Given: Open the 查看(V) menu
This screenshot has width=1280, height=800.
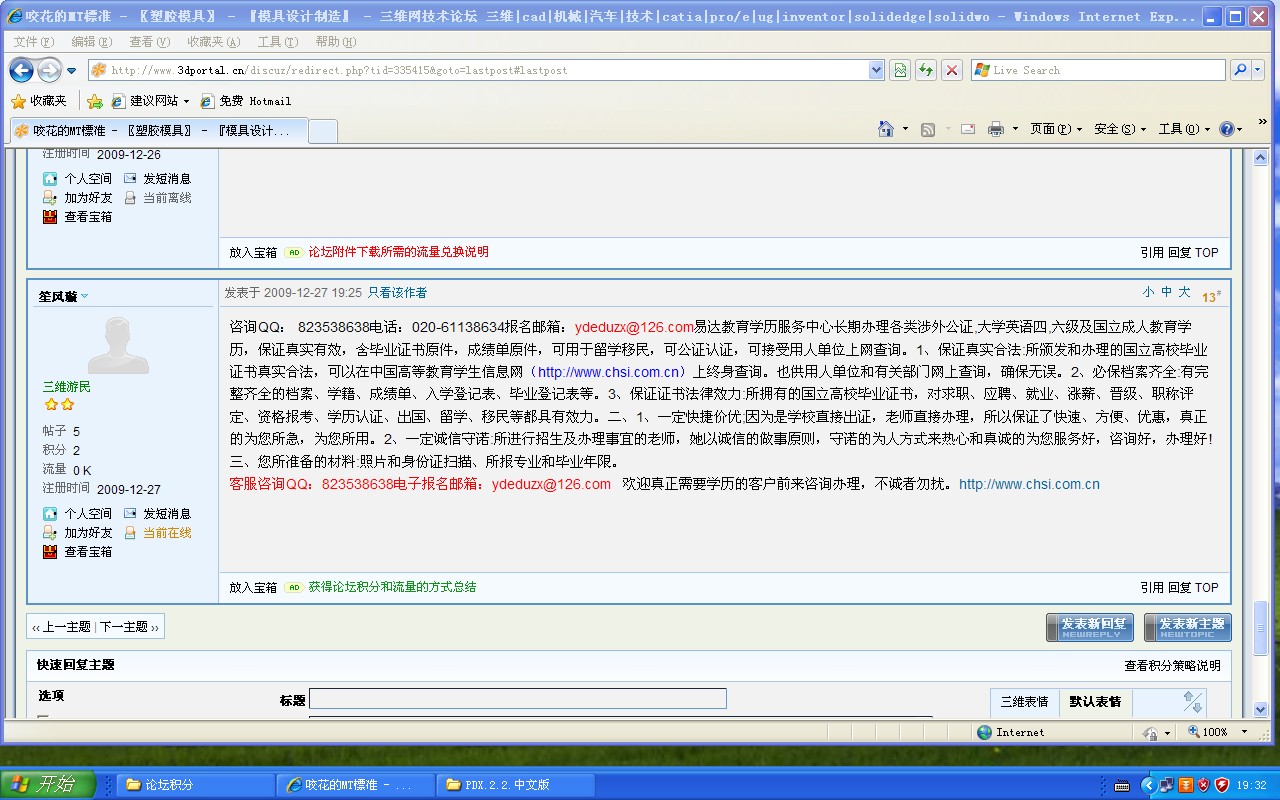Looking at the screenshot, I should [149, 42].
